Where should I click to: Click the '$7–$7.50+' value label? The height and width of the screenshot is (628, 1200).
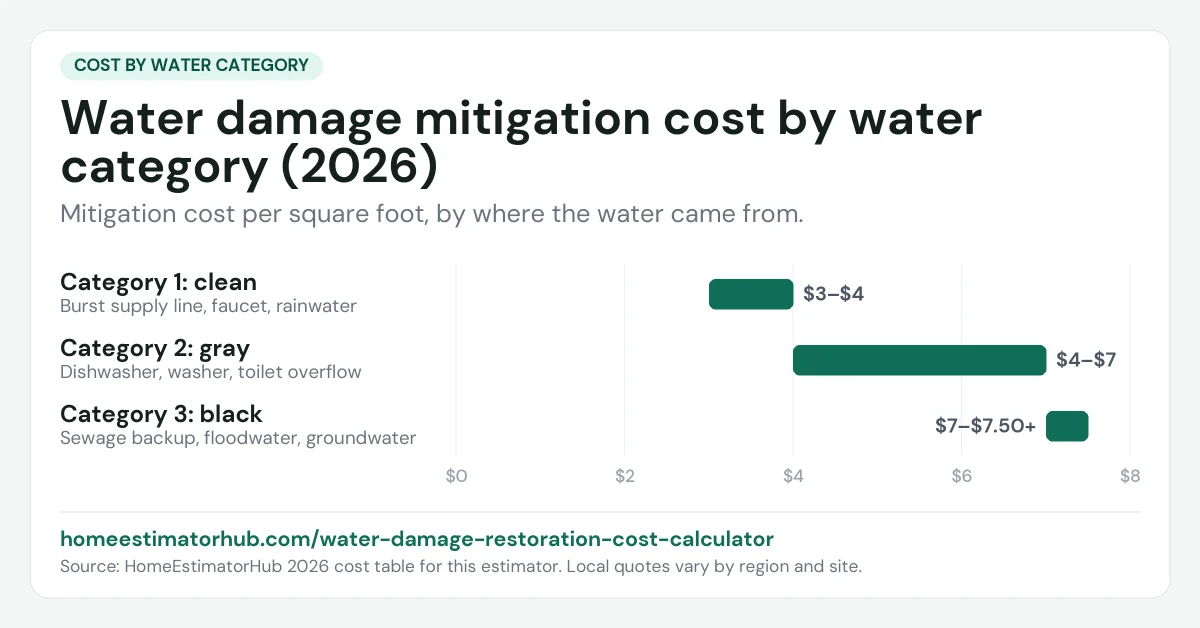pyautogui.click(x=985, y=427)
